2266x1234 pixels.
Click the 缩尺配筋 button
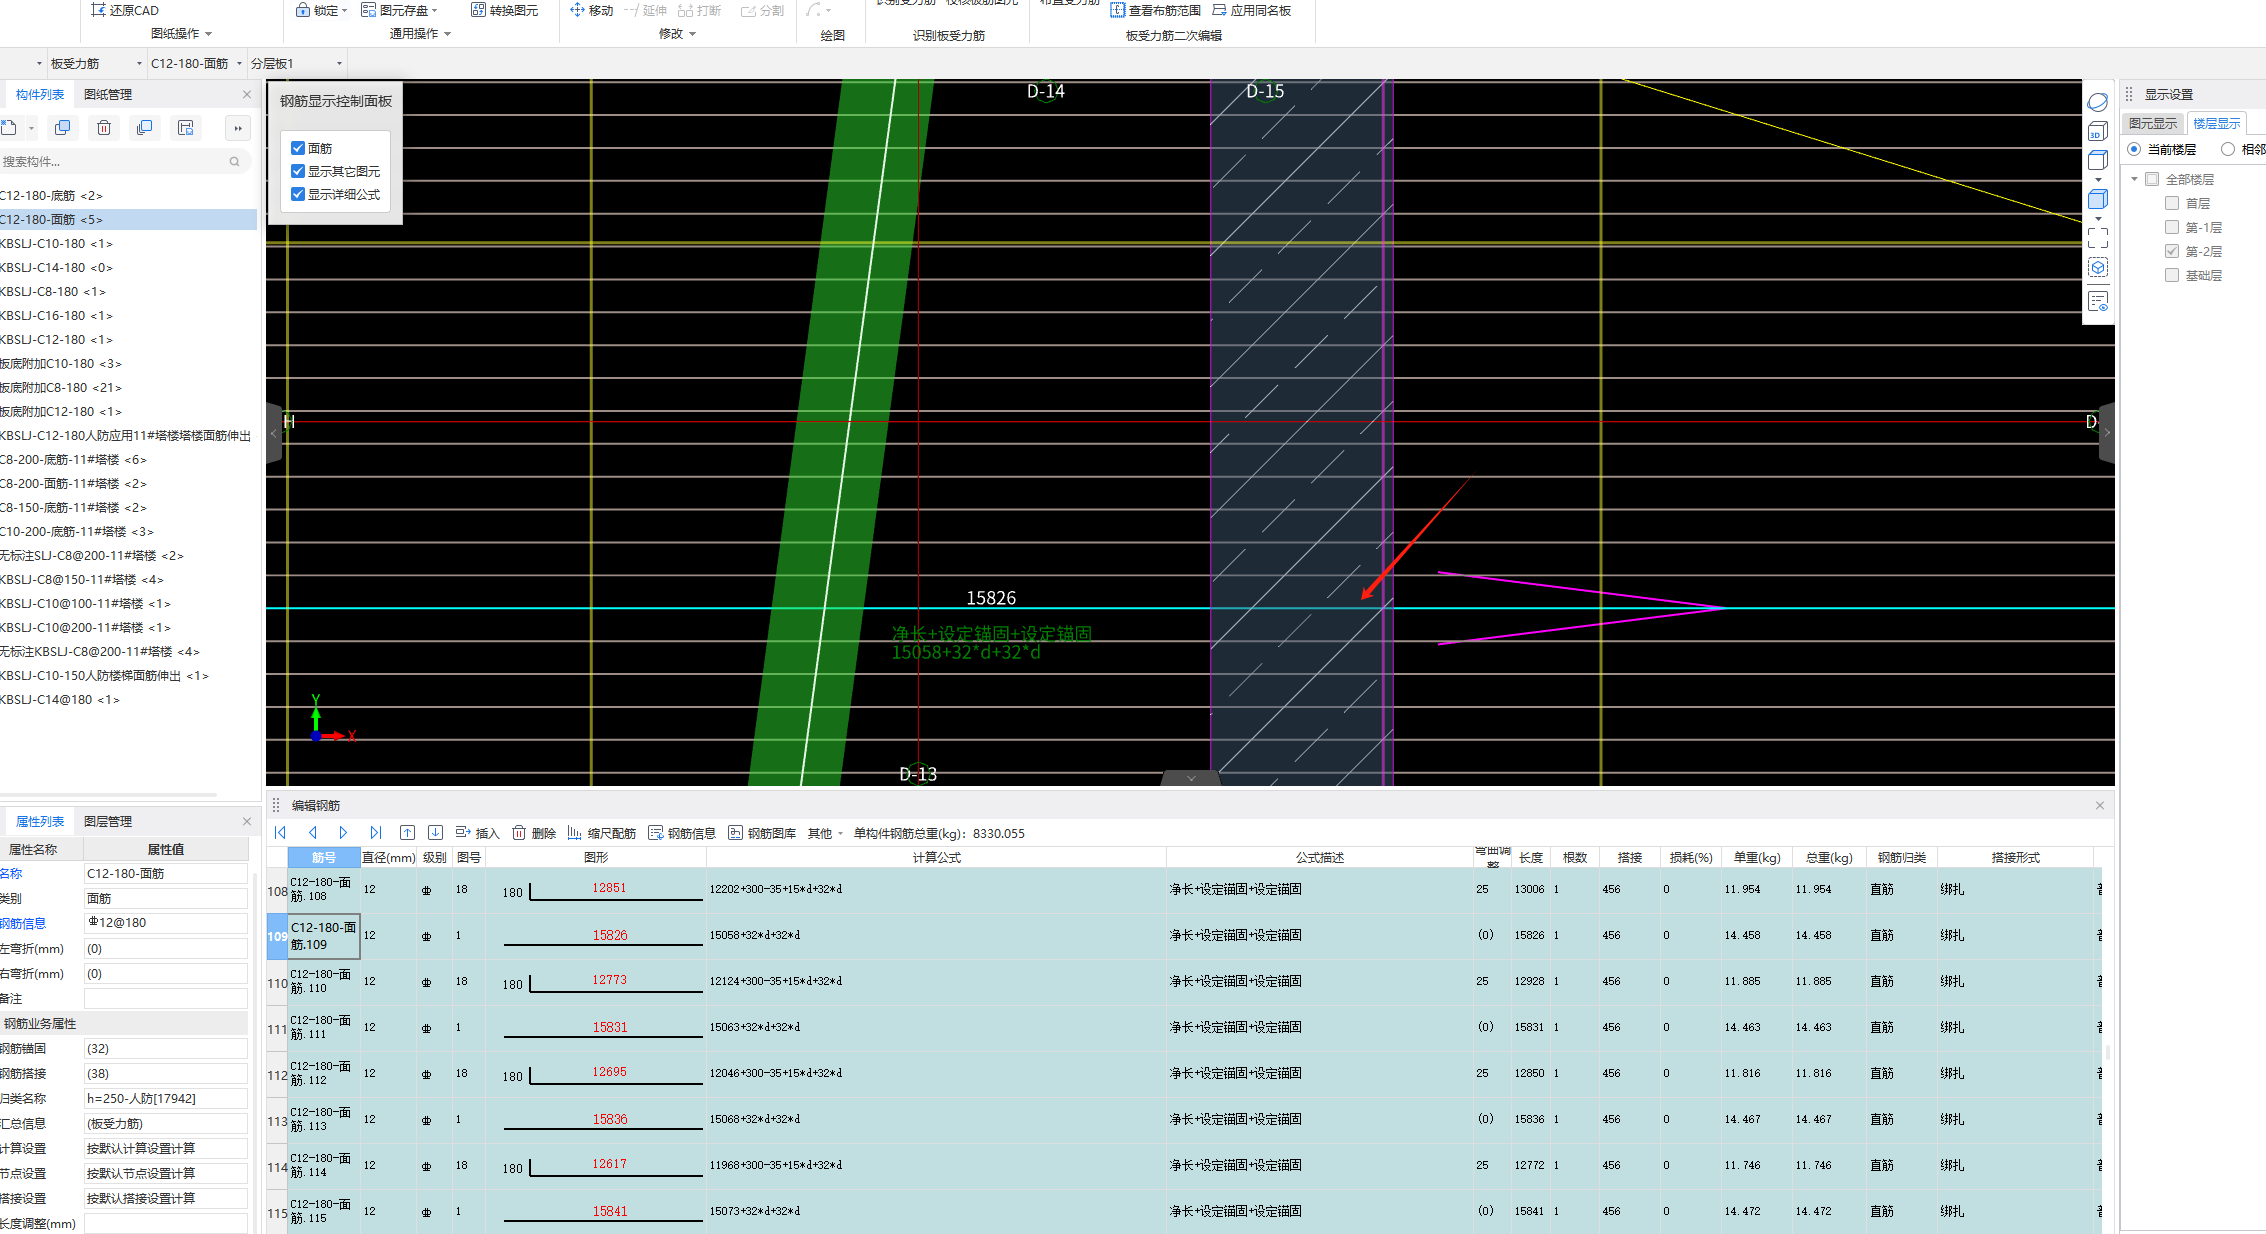click(602, 833)
